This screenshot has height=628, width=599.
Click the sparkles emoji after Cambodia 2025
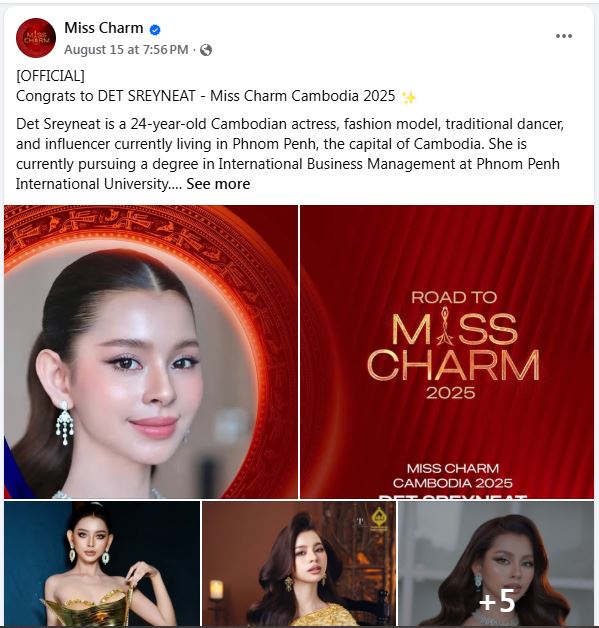point(409,97)
